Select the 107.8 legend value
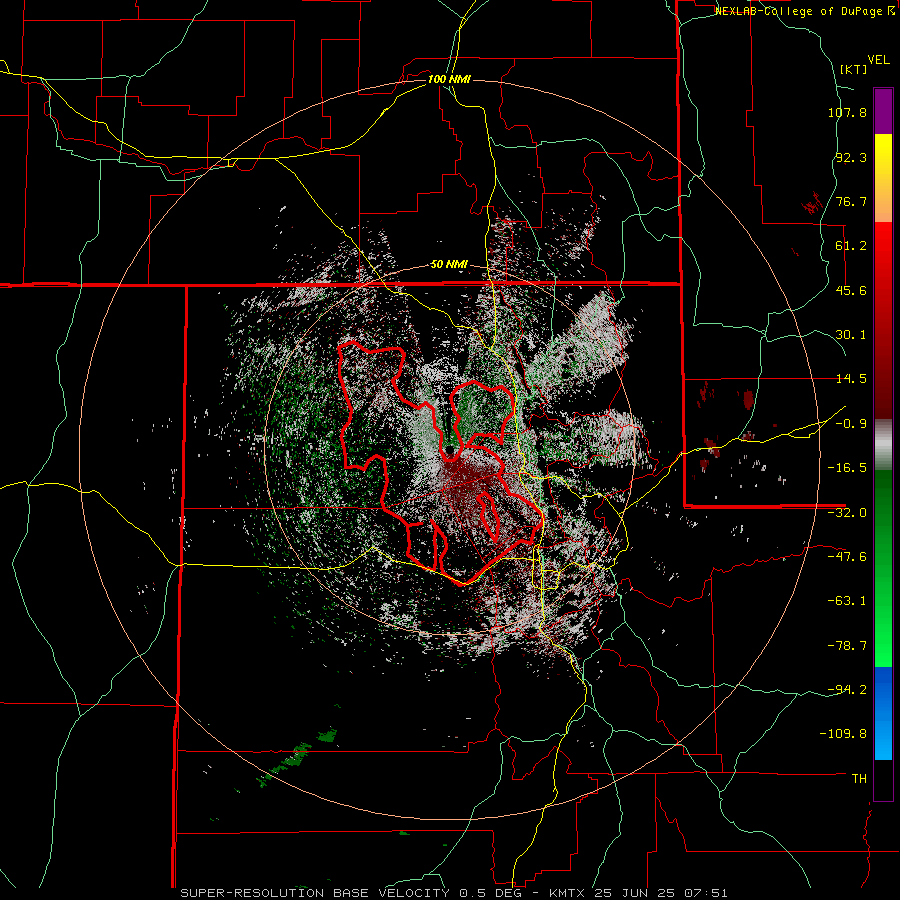This screenshot has height=900, width=900. (x=847, y=112)
